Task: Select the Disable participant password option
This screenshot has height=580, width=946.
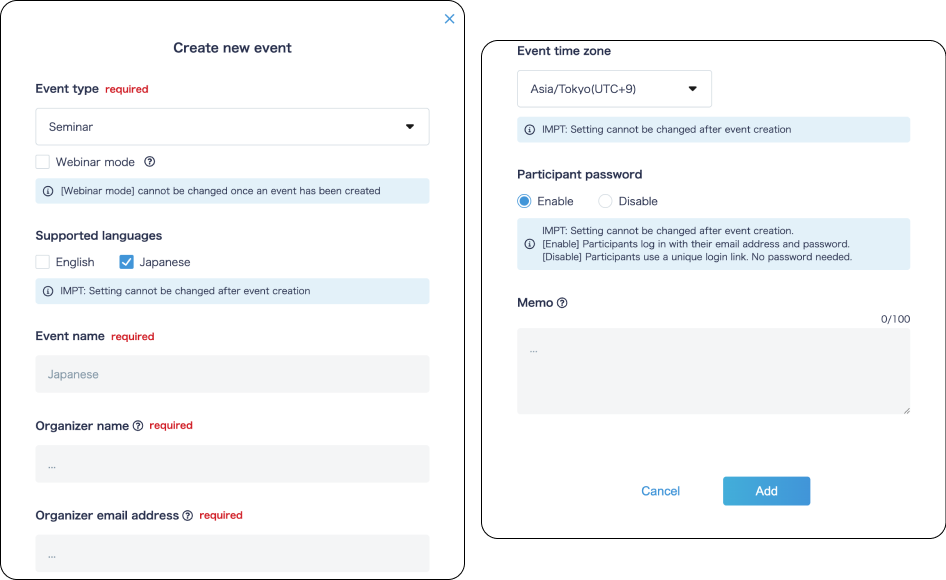Action: (x=605, y=201)
